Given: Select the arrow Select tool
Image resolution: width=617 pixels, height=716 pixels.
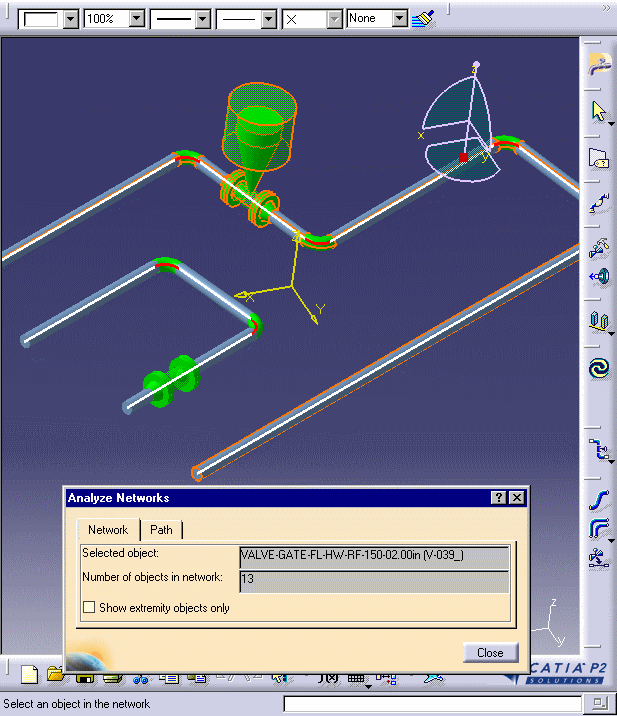Looking at the screenshot, I should click(x=598, y=111).
